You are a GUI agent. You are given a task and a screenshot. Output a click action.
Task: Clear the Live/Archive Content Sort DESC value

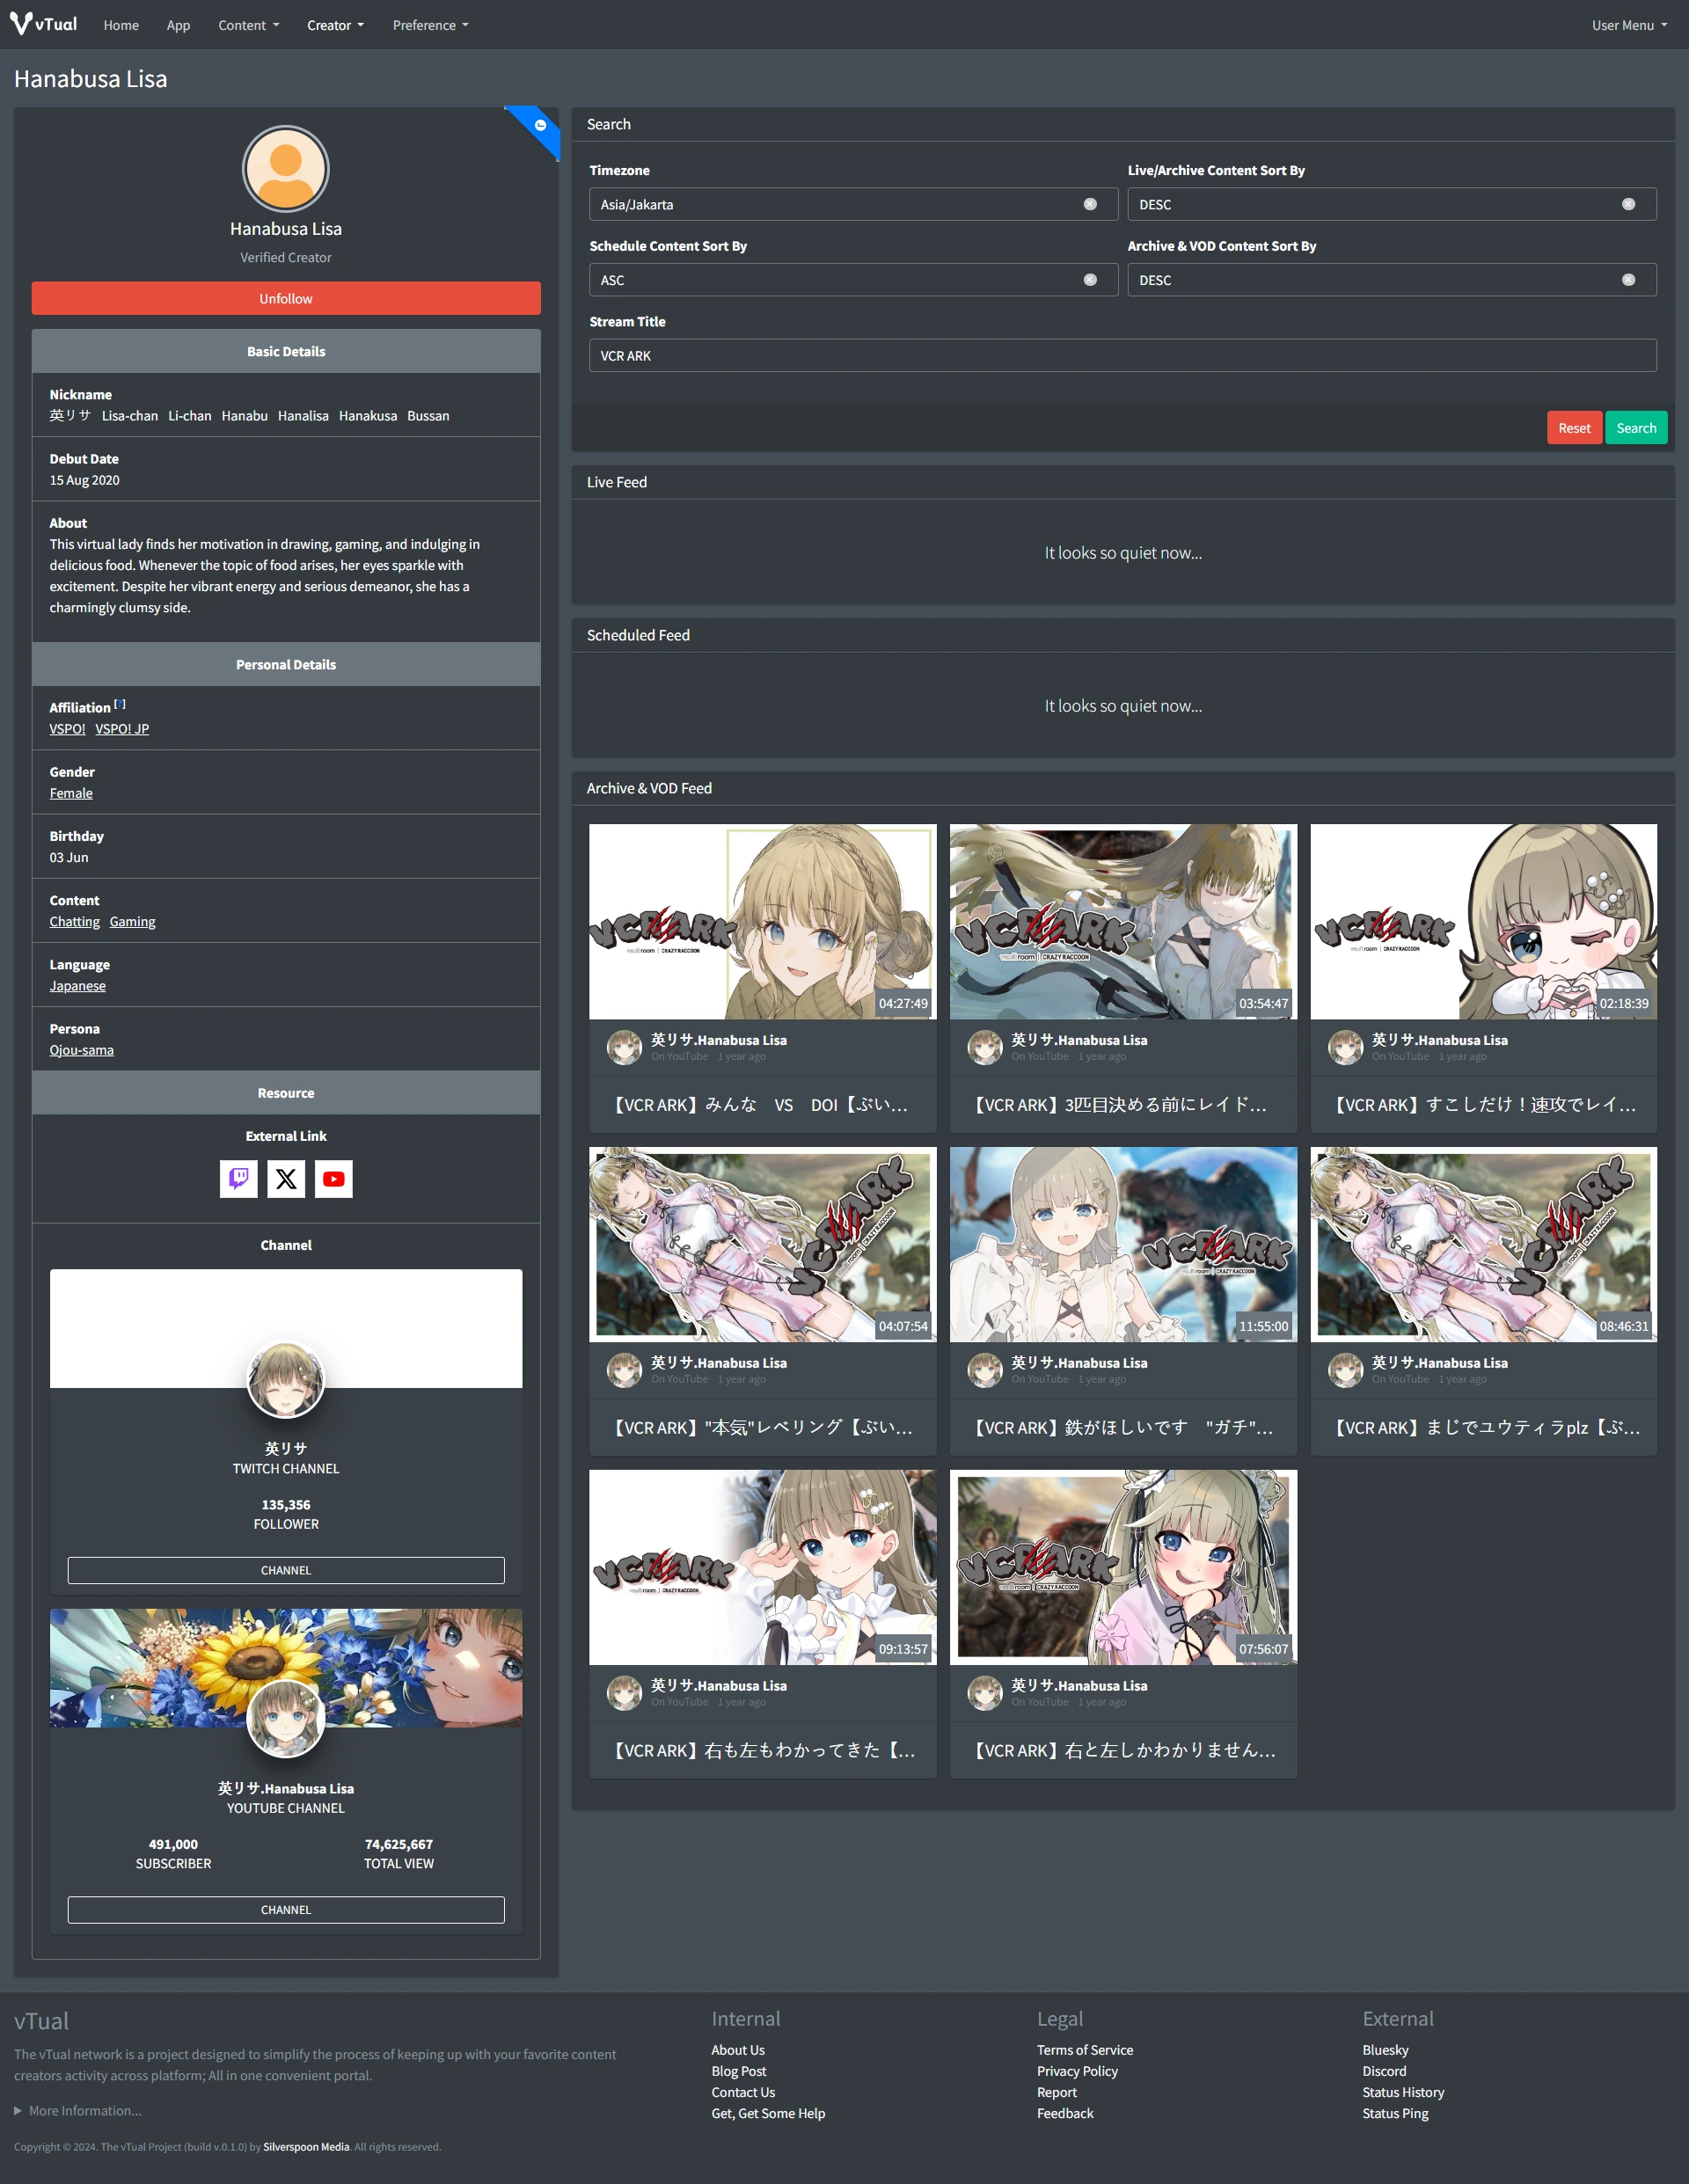click(1628, 204)
